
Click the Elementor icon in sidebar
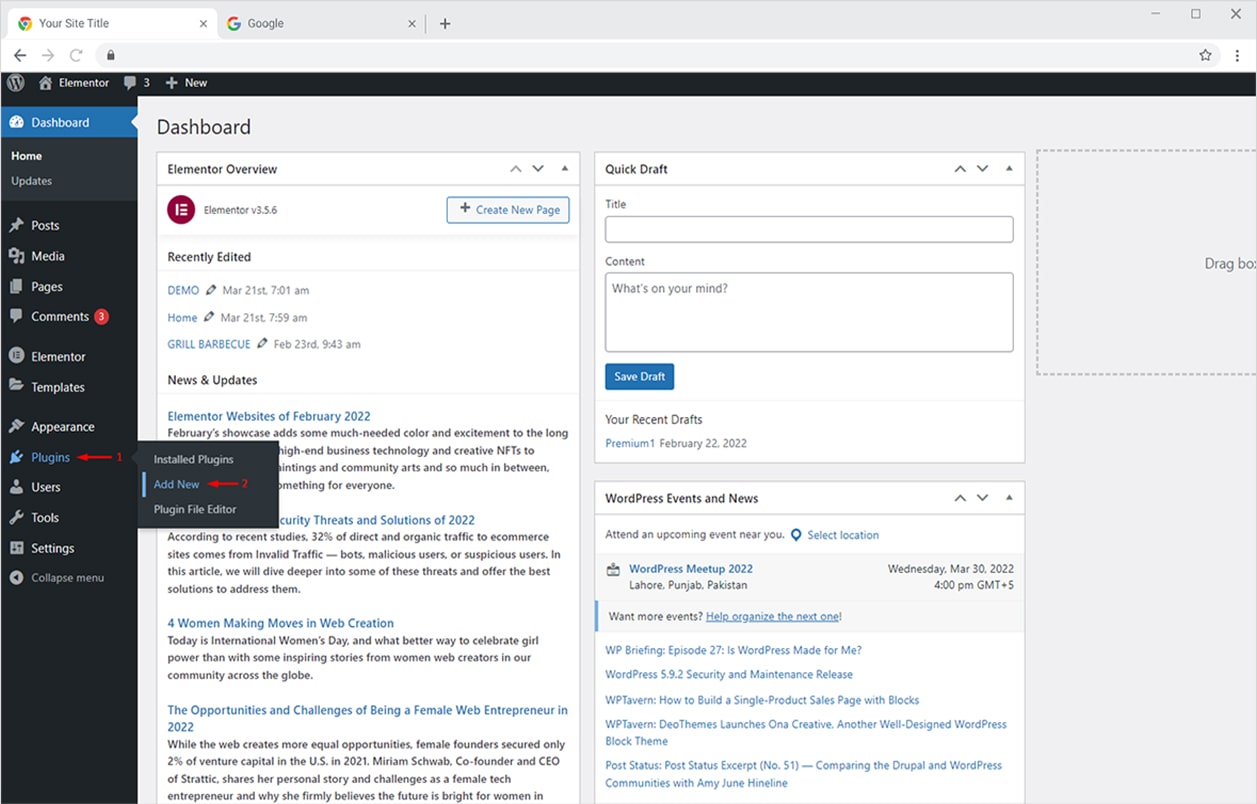(x=16, y=356)
